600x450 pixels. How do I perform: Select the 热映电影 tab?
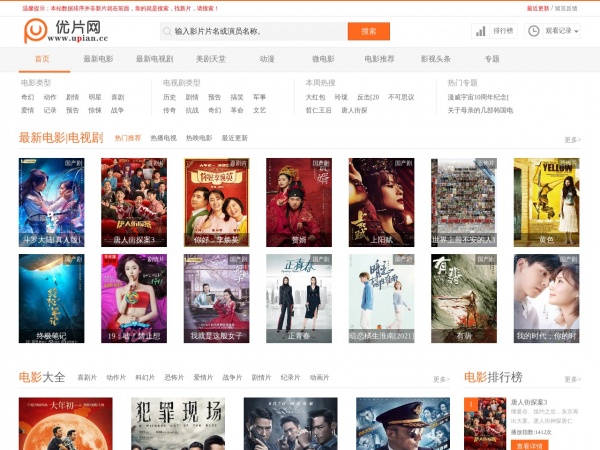(199, 138)
